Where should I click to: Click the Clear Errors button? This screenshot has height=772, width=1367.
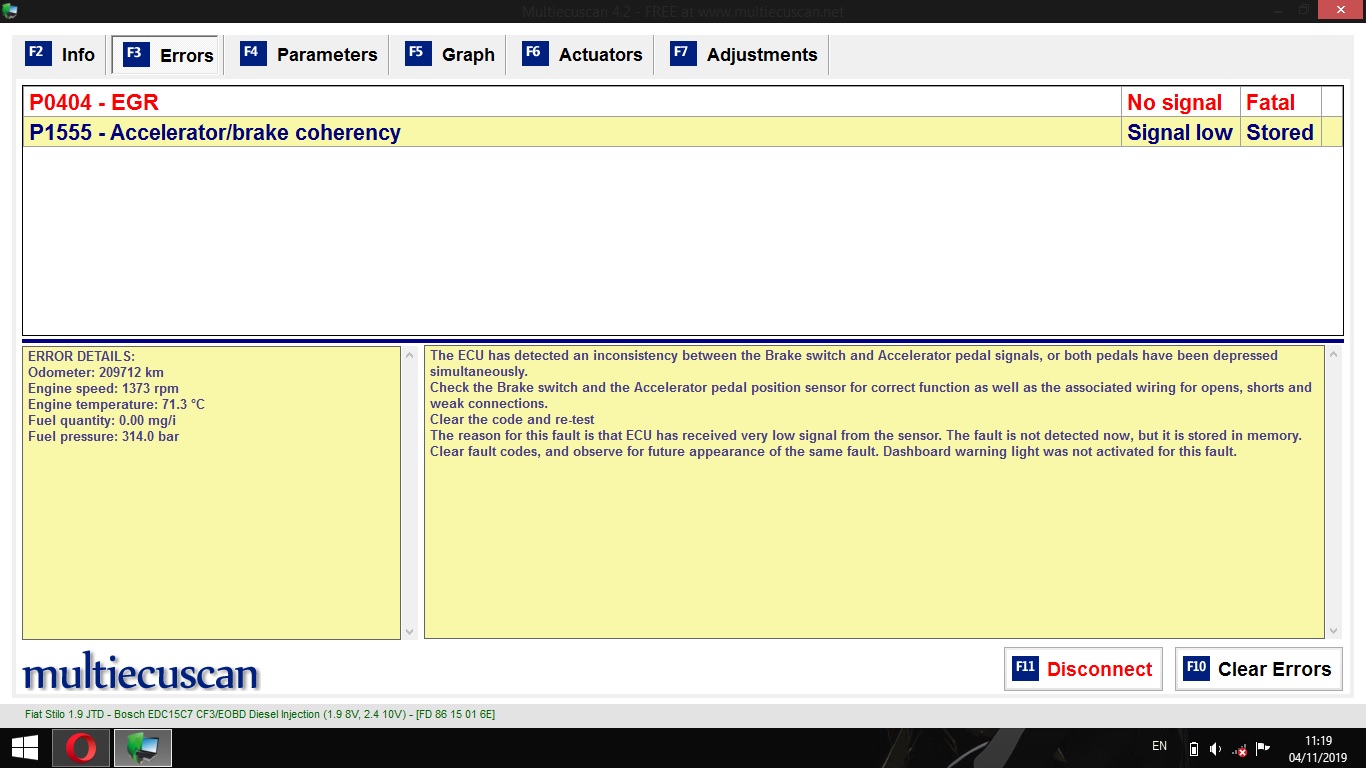(x=1258, y=669)
